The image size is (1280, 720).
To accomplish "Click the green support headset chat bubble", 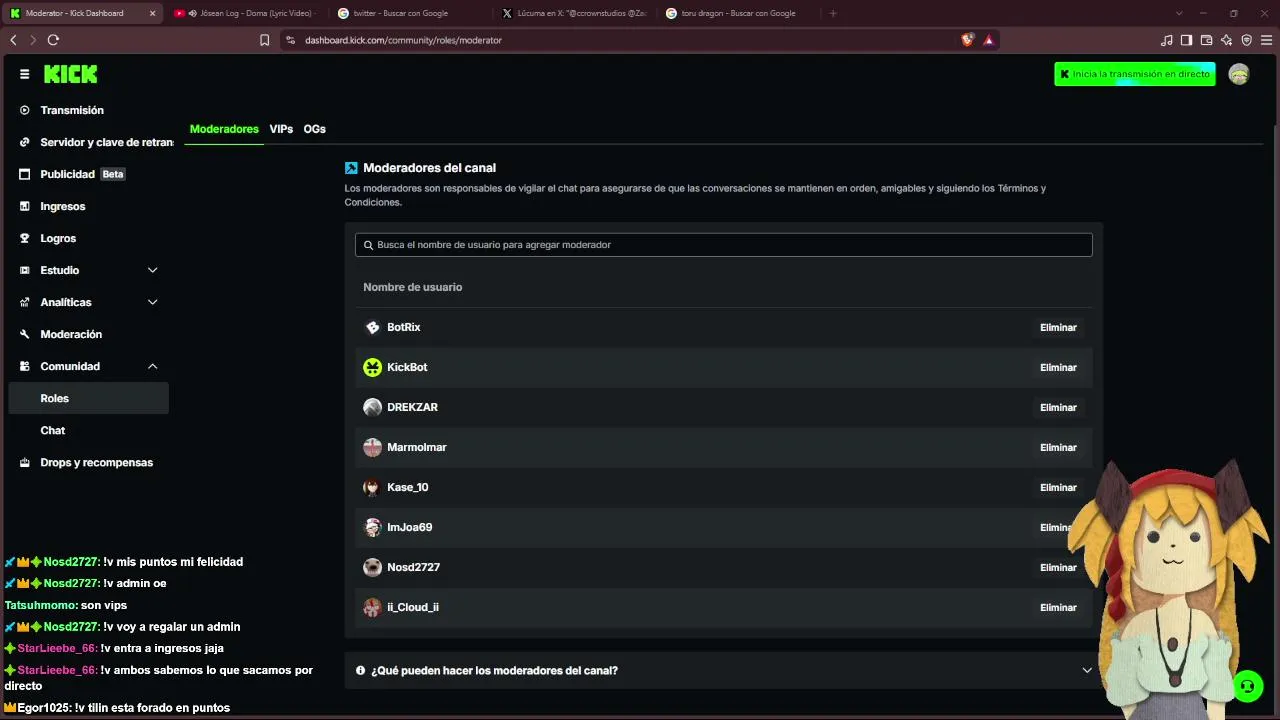I will pos(1247,686).
